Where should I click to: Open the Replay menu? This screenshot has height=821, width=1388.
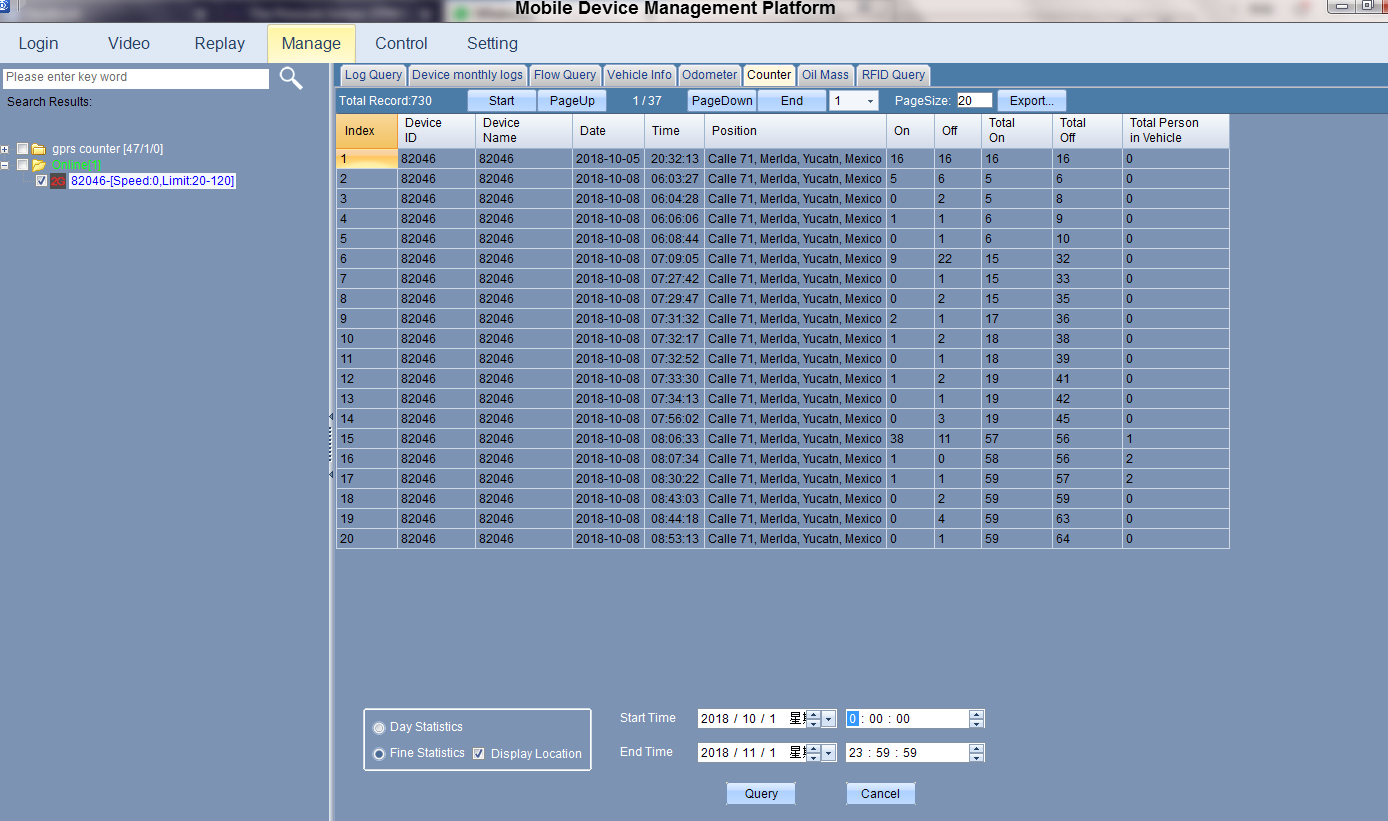(x=220, y=44)
